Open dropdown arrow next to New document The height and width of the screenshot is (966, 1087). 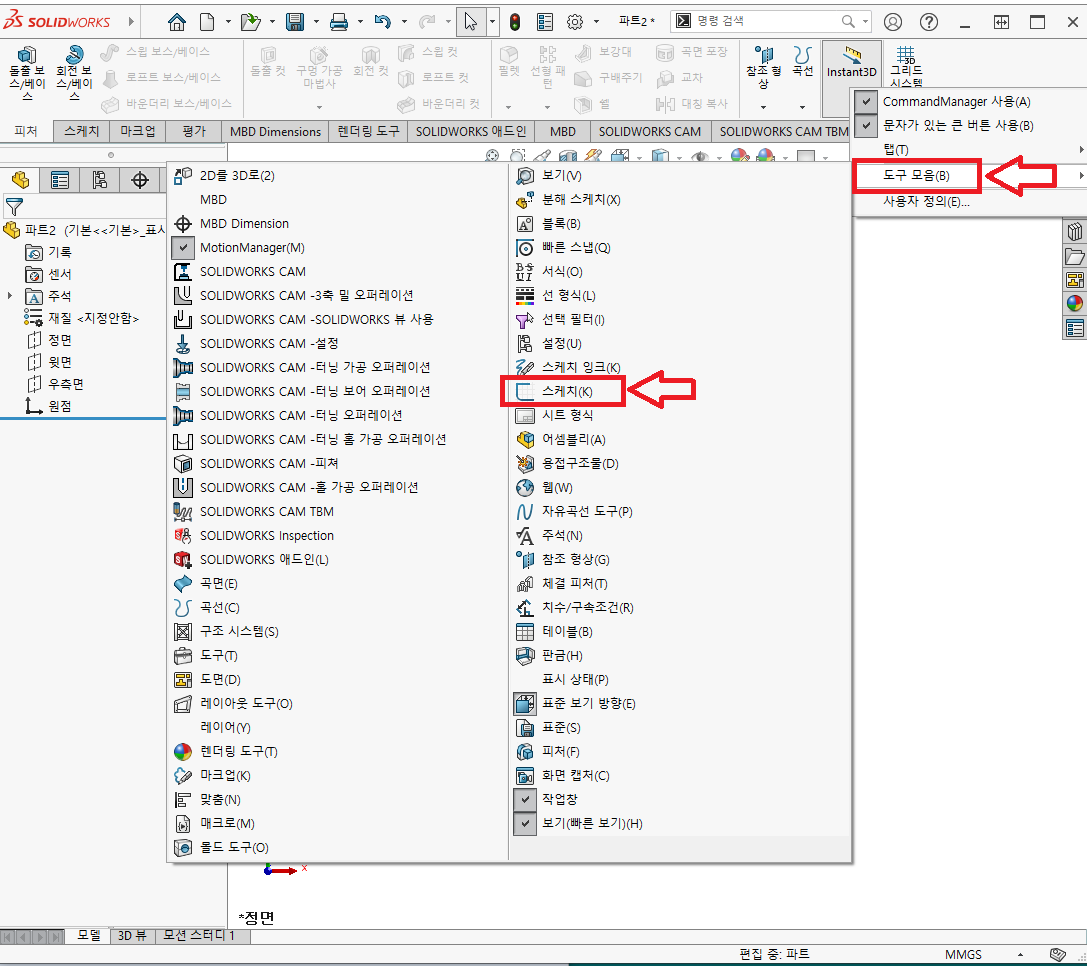228,22
